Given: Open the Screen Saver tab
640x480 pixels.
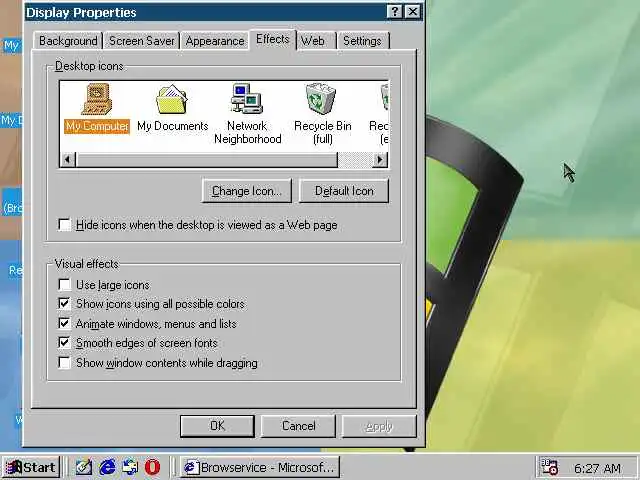Looking at the screenshot, I should [x=142, y=41].
